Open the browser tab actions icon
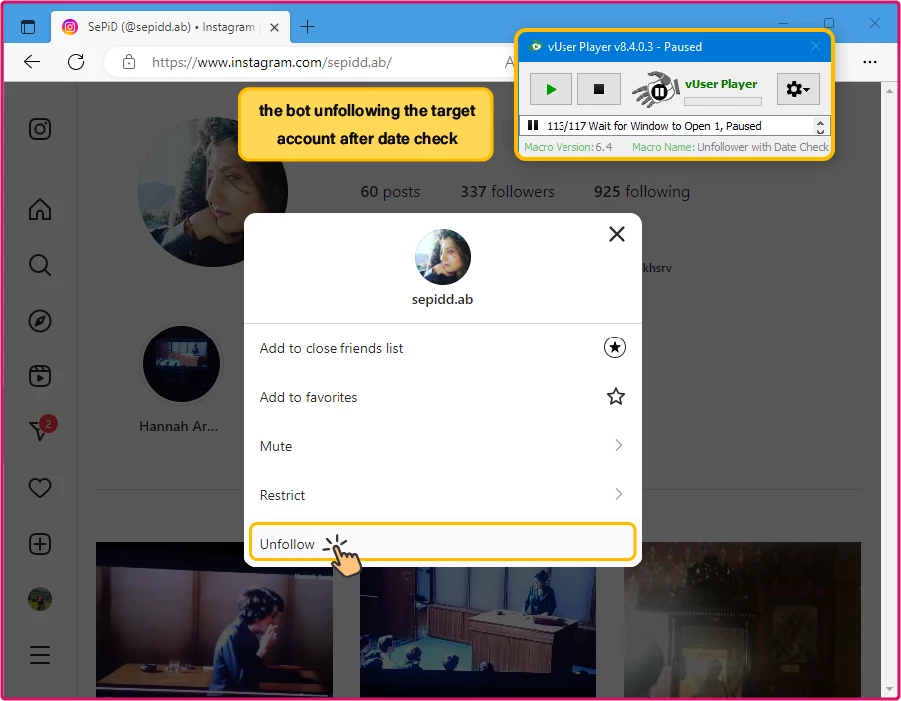This screenshot has height=701, width=901. click(x=28, y=27)
